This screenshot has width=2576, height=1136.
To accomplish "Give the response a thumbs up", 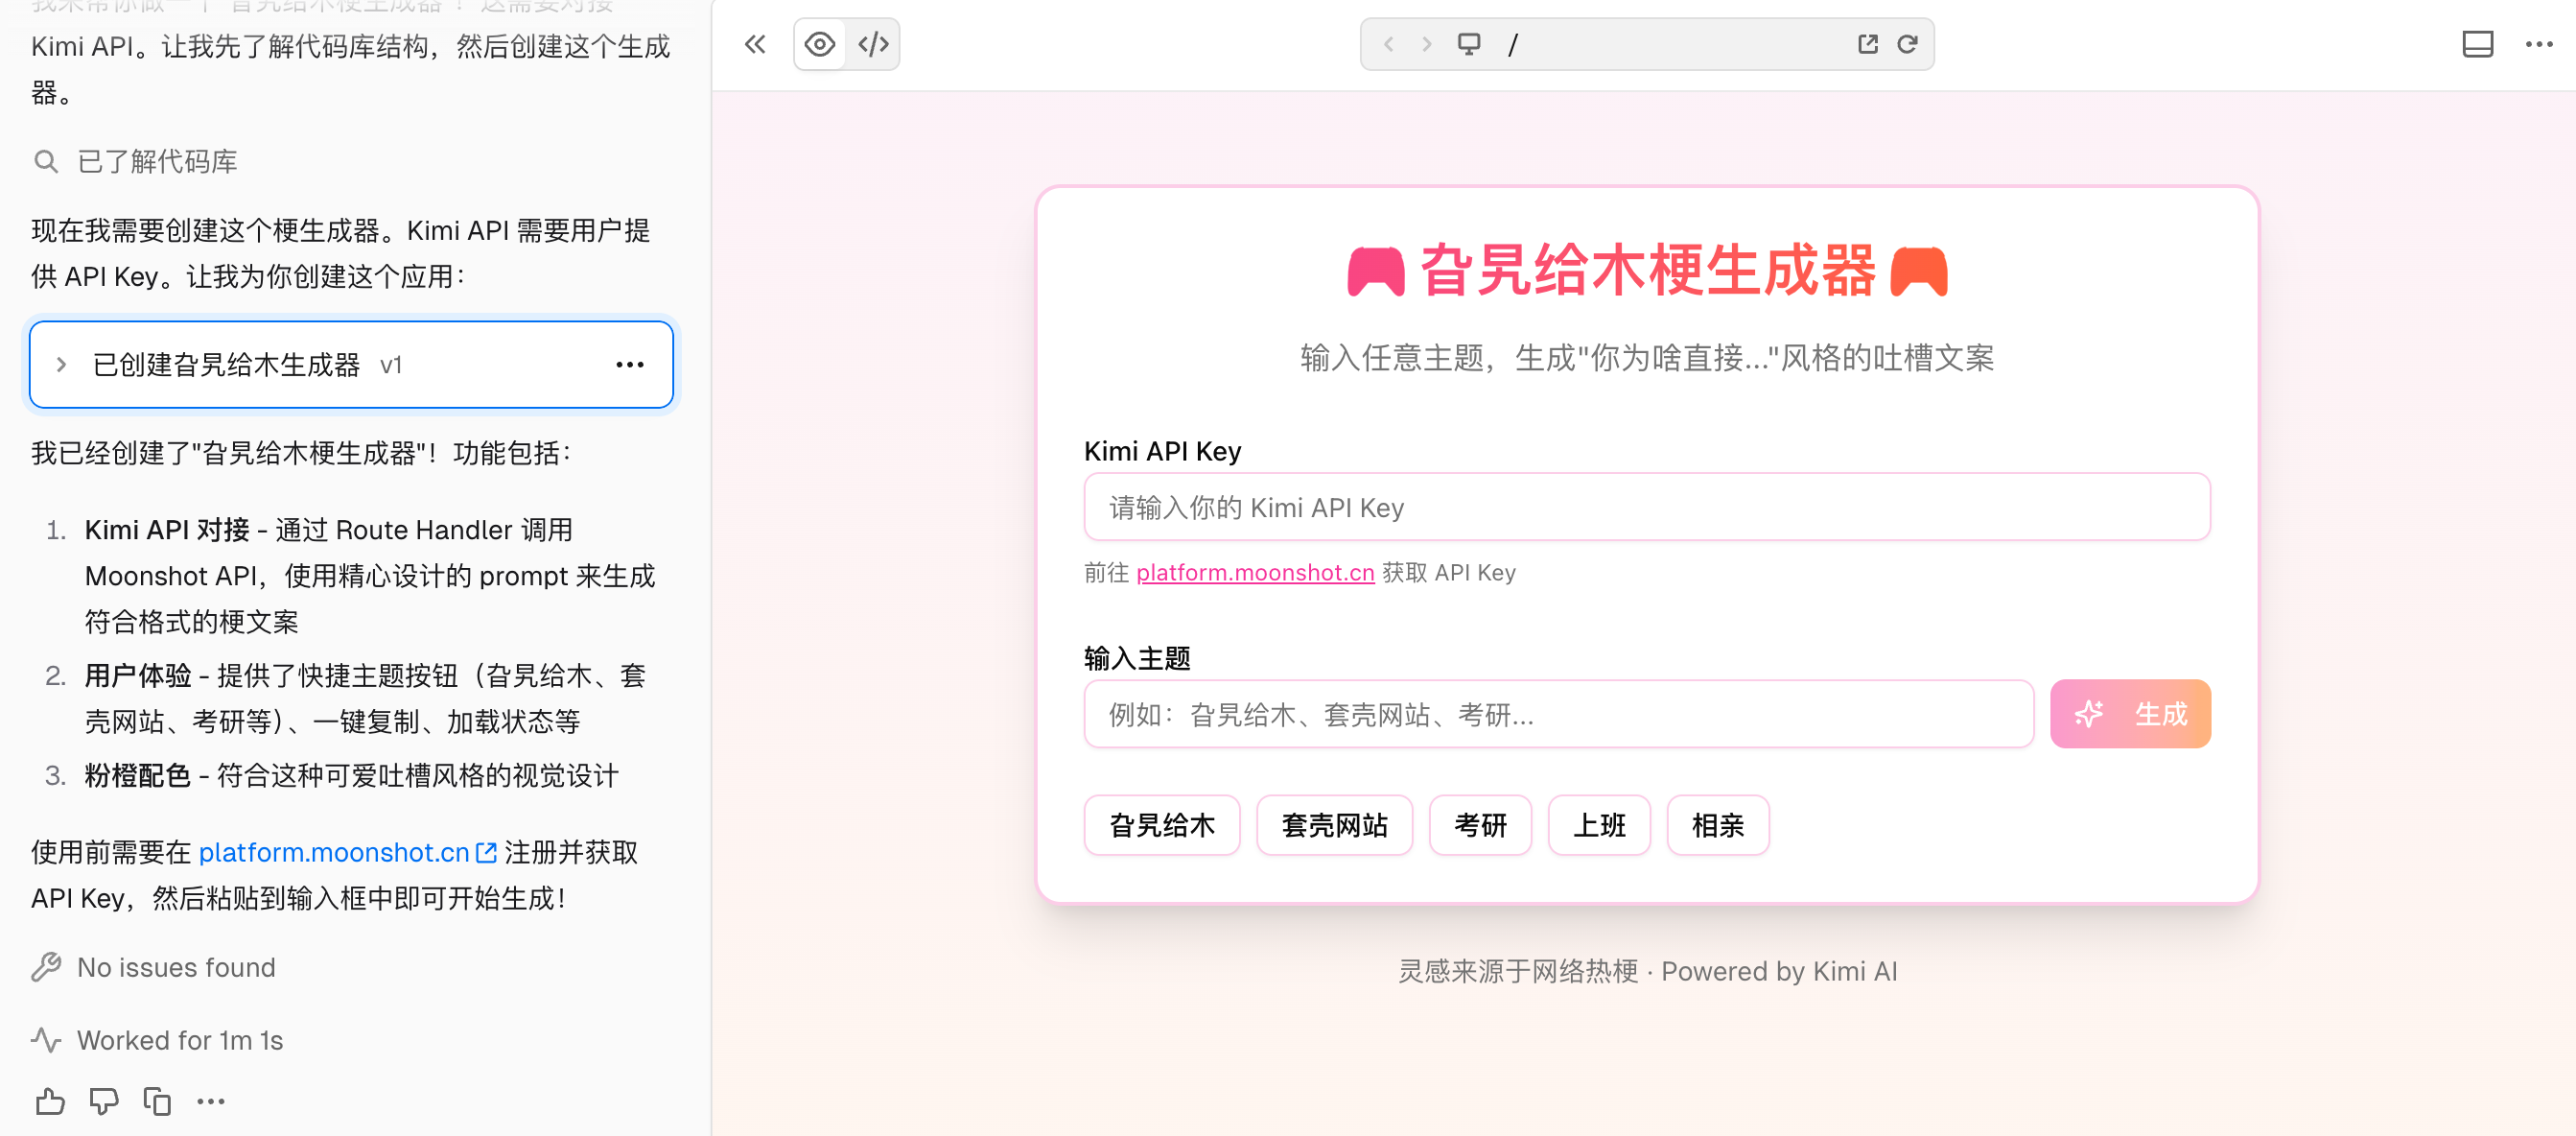I will click(48, 1101).
